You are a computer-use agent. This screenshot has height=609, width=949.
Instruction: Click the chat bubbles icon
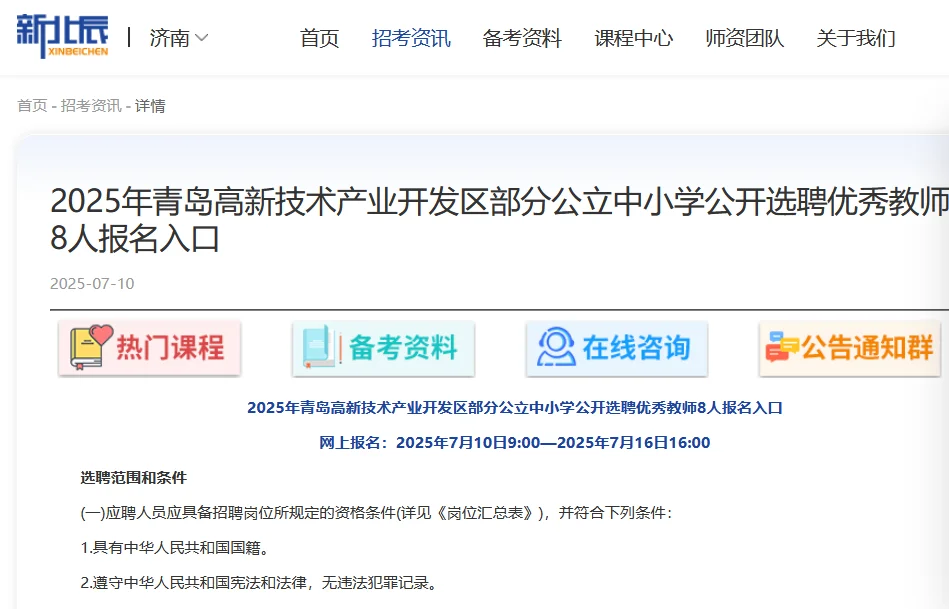(x=782, y=347)
